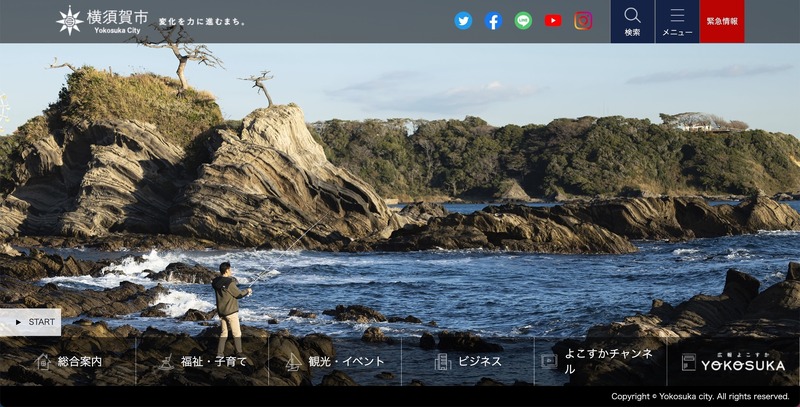Click the house icon beside 総合案内
This screenshot has width=800, height=407.
point(42,362)
